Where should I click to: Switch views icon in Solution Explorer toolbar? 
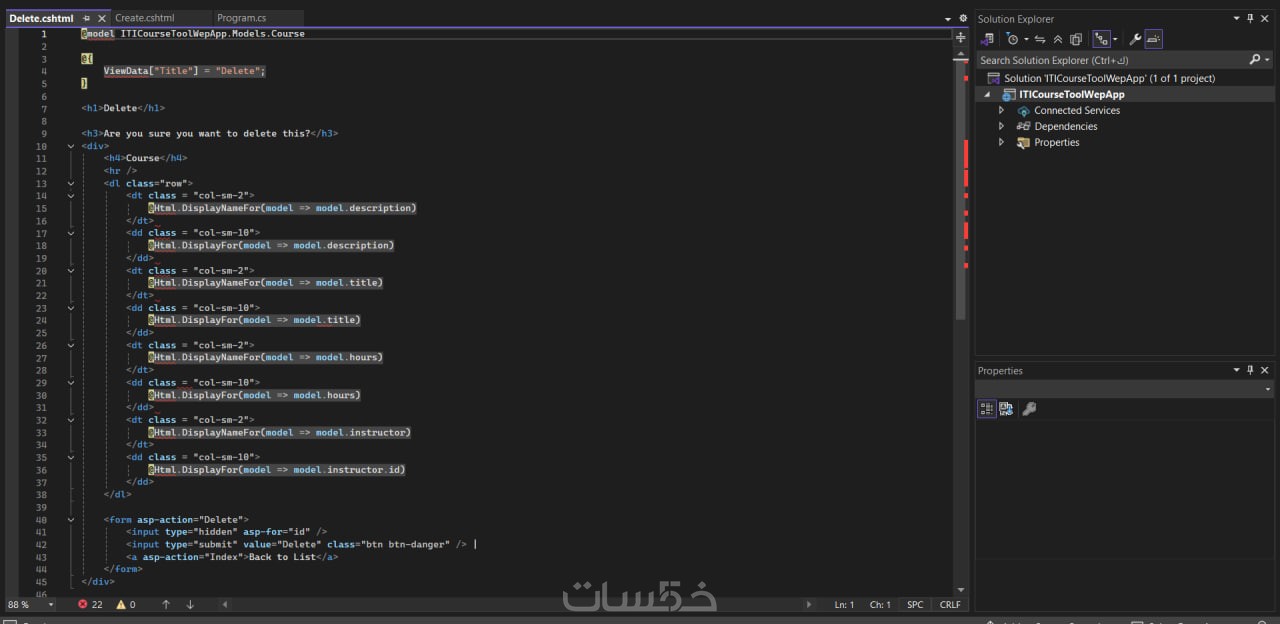click(x=988, y=39)
